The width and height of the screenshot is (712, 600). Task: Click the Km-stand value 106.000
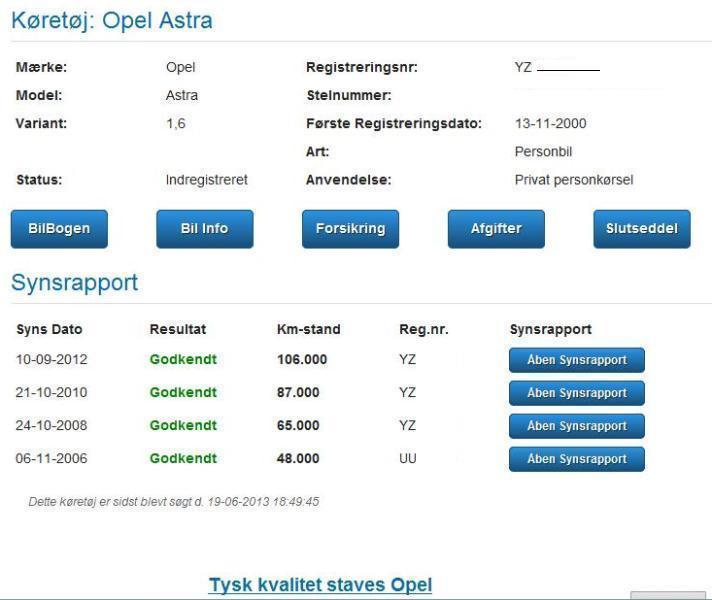tap(302, 360)
